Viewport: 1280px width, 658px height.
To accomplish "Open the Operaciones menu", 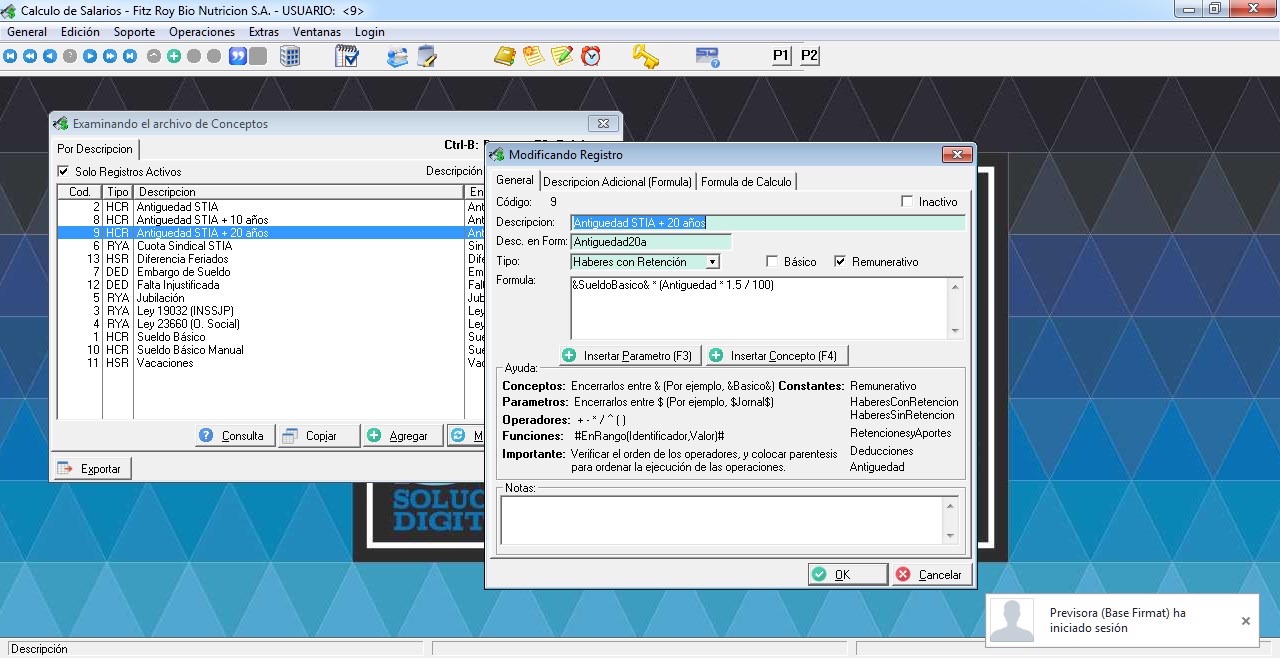I will pos(202,32).
